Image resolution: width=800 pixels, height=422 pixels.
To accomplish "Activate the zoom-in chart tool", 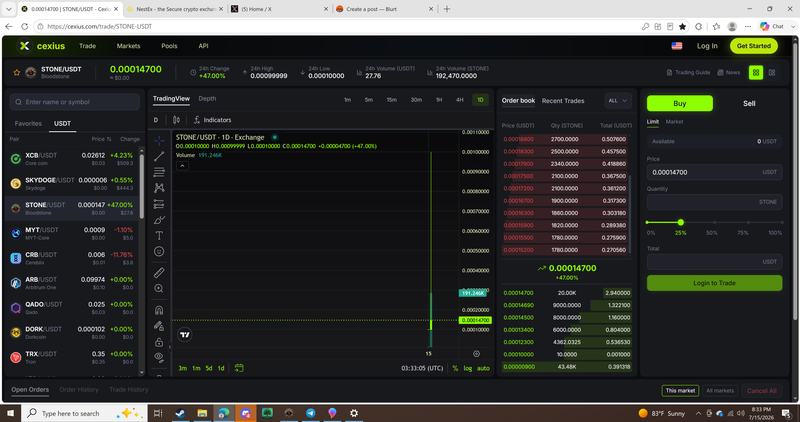I will [159, 288].
